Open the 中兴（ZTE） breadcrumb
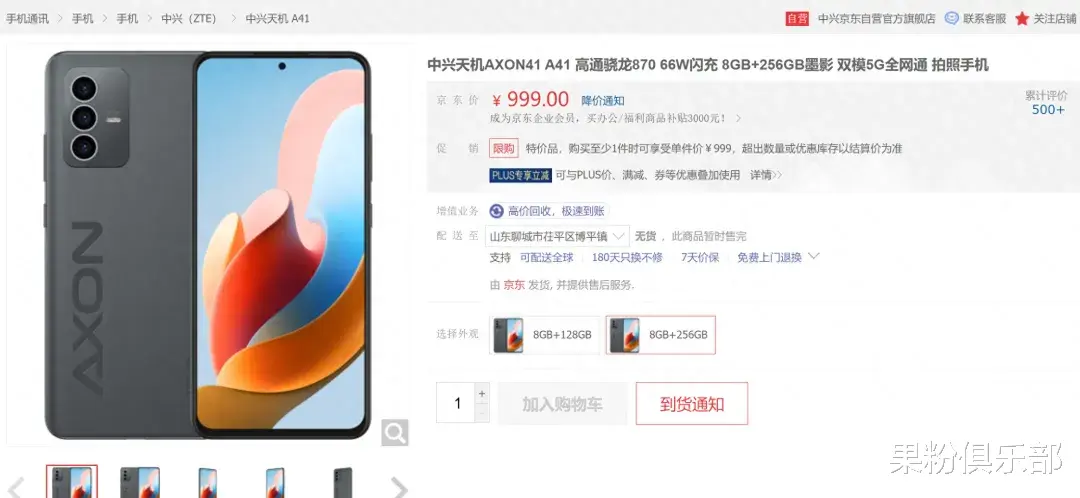 [x=189, y=19]
